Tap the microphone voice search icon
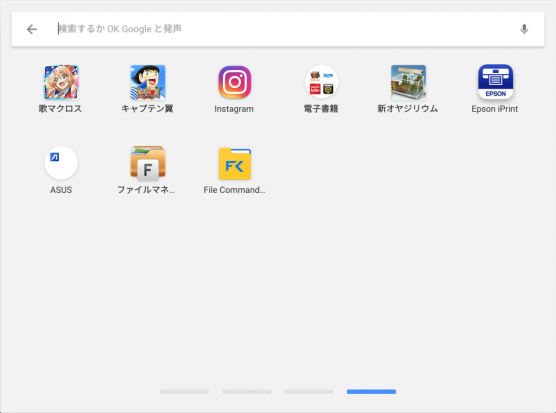Viewport: 556px width, 413px height. point(524,29)
